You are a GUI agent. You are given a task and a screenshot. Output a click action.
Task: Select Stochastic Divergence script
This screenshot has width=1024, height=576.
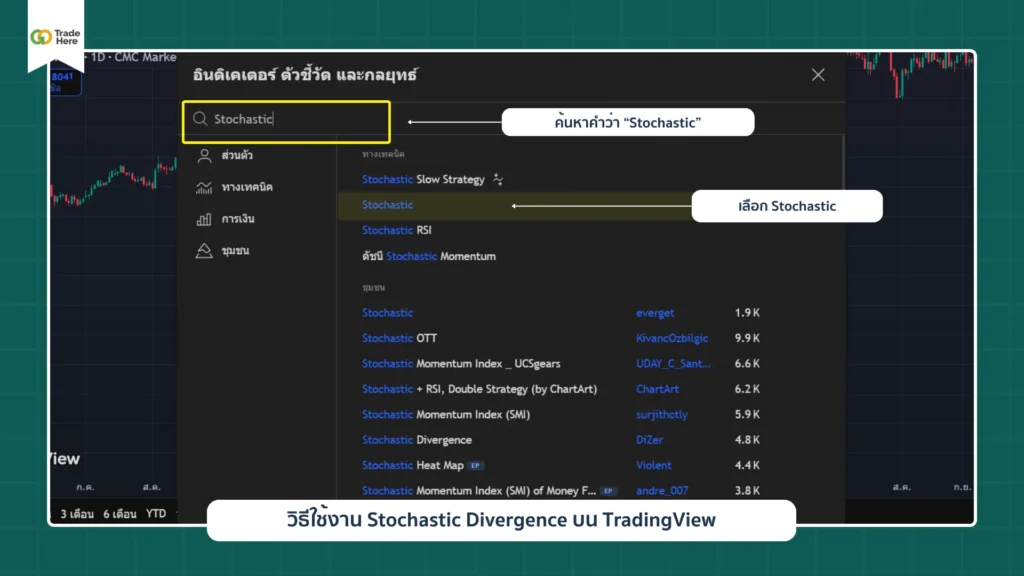pyautogui.click(x=417, y=440)
